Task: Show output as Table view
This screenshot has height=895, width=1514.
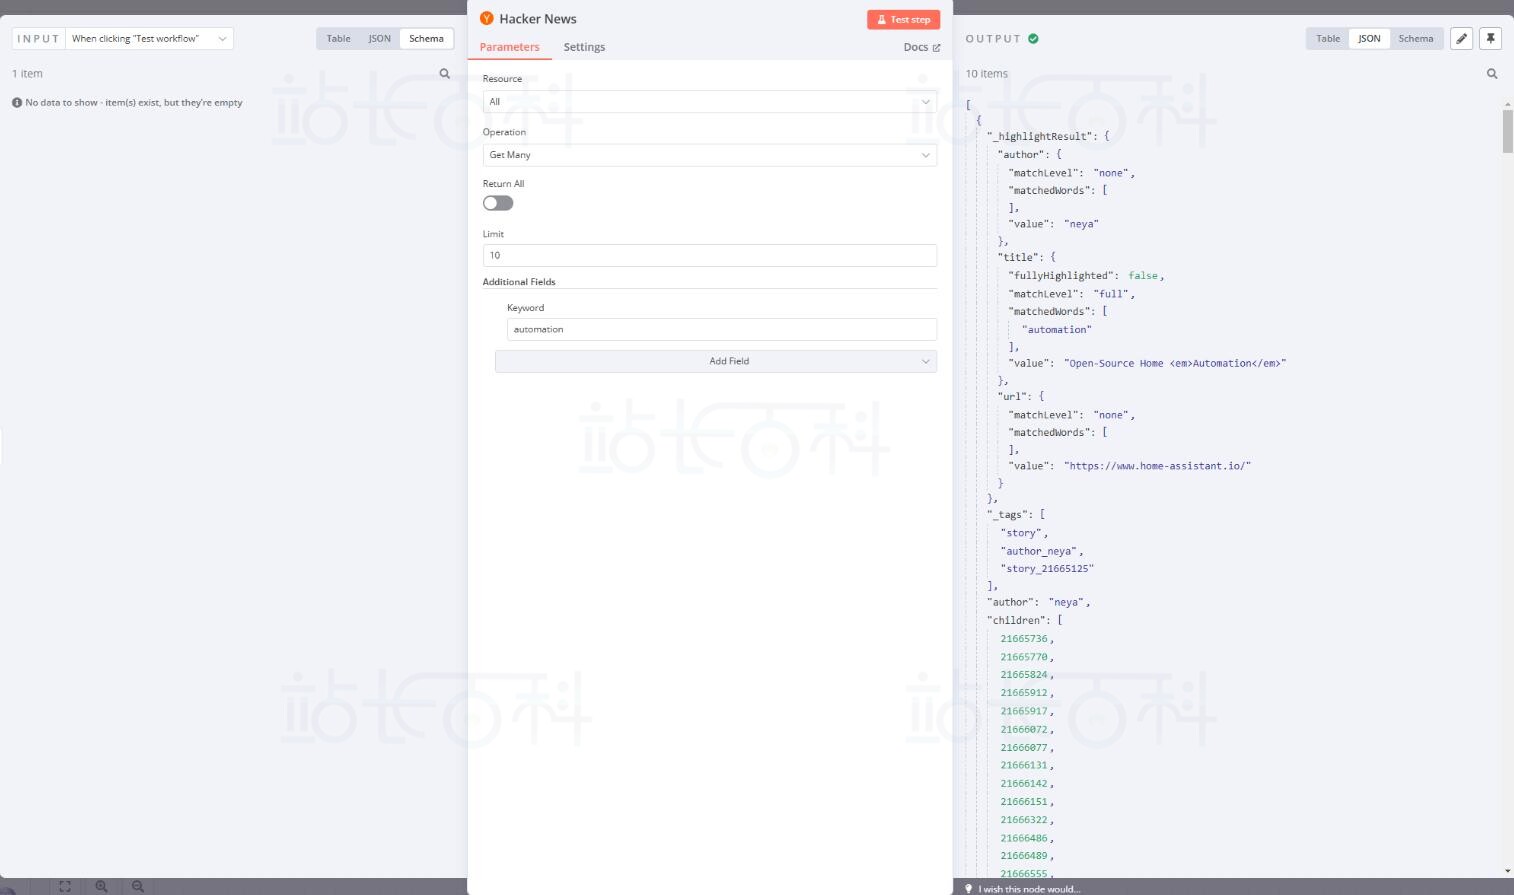Action: coord(1328,39)
